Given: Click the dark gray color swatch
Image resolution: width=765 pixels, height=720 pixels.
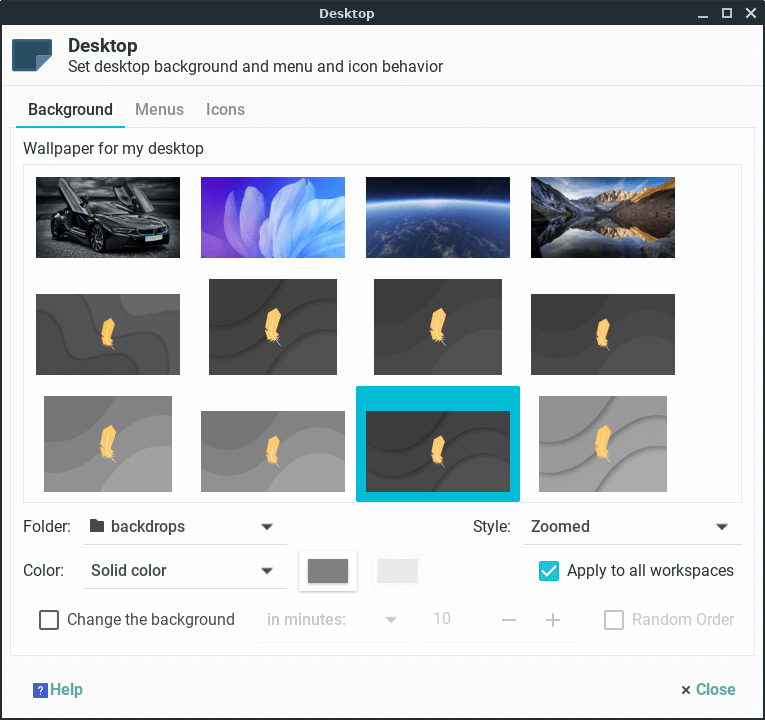Looking at the screenshot, I should point(328,571).
